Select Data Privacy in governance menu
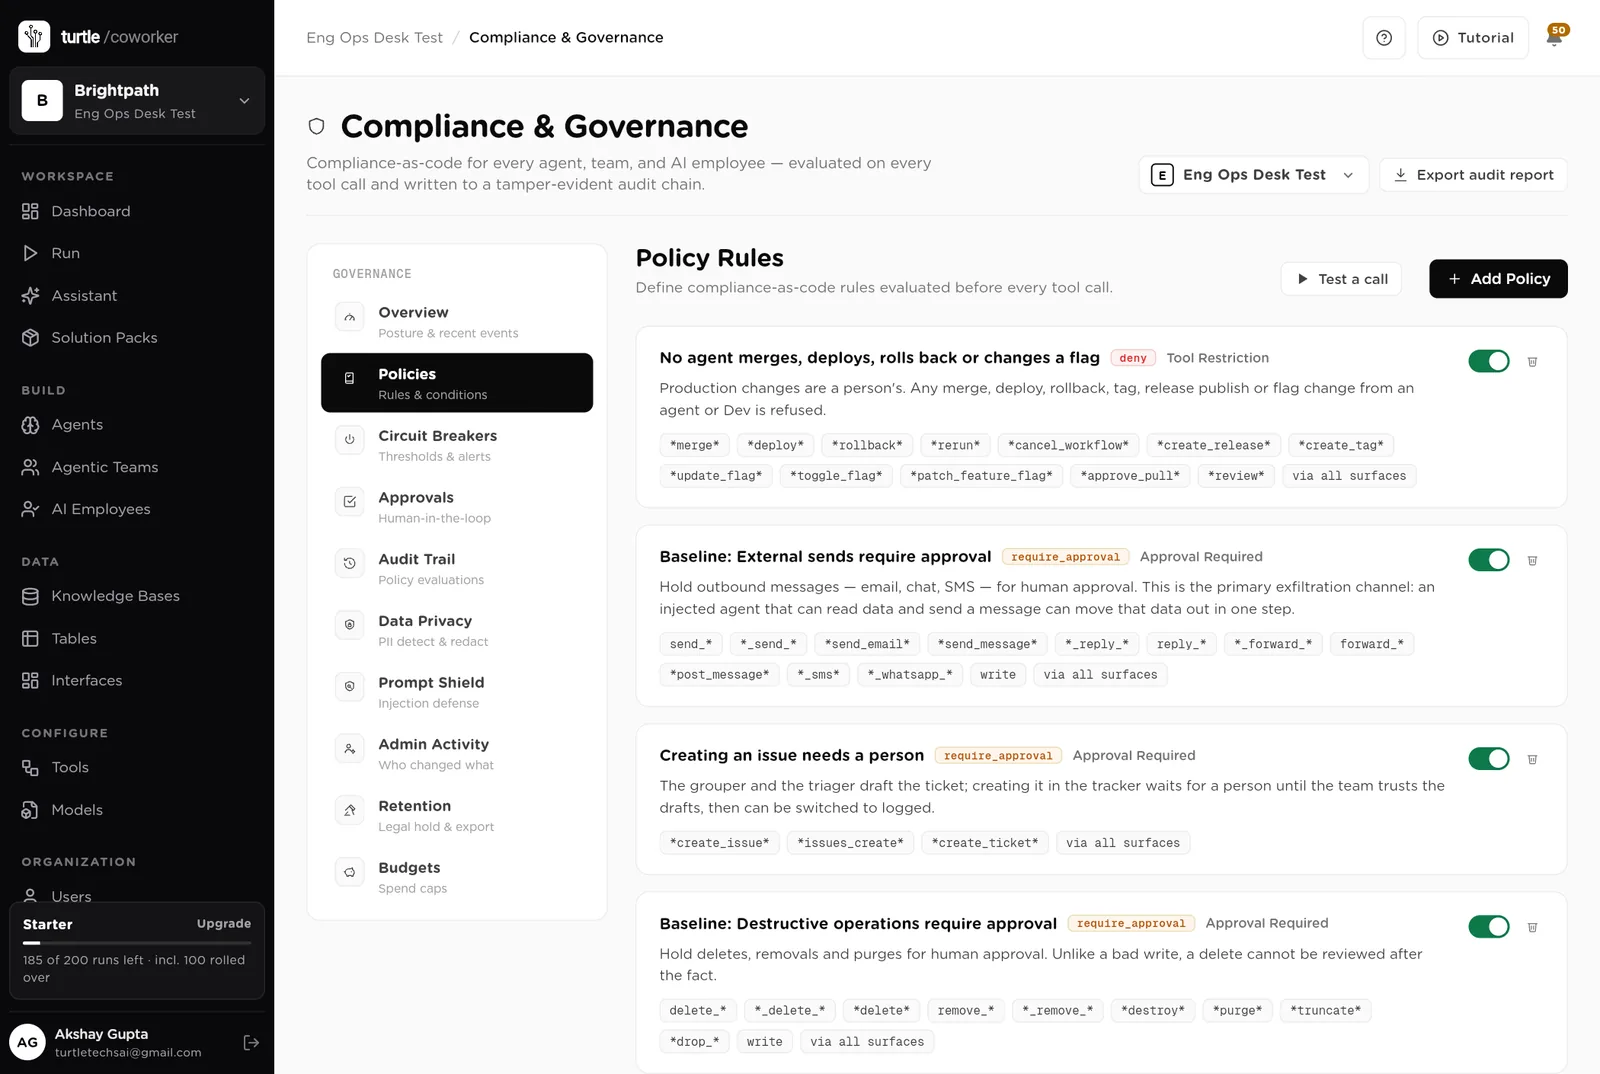The image size is (1600, 1074). pos(457,630)
